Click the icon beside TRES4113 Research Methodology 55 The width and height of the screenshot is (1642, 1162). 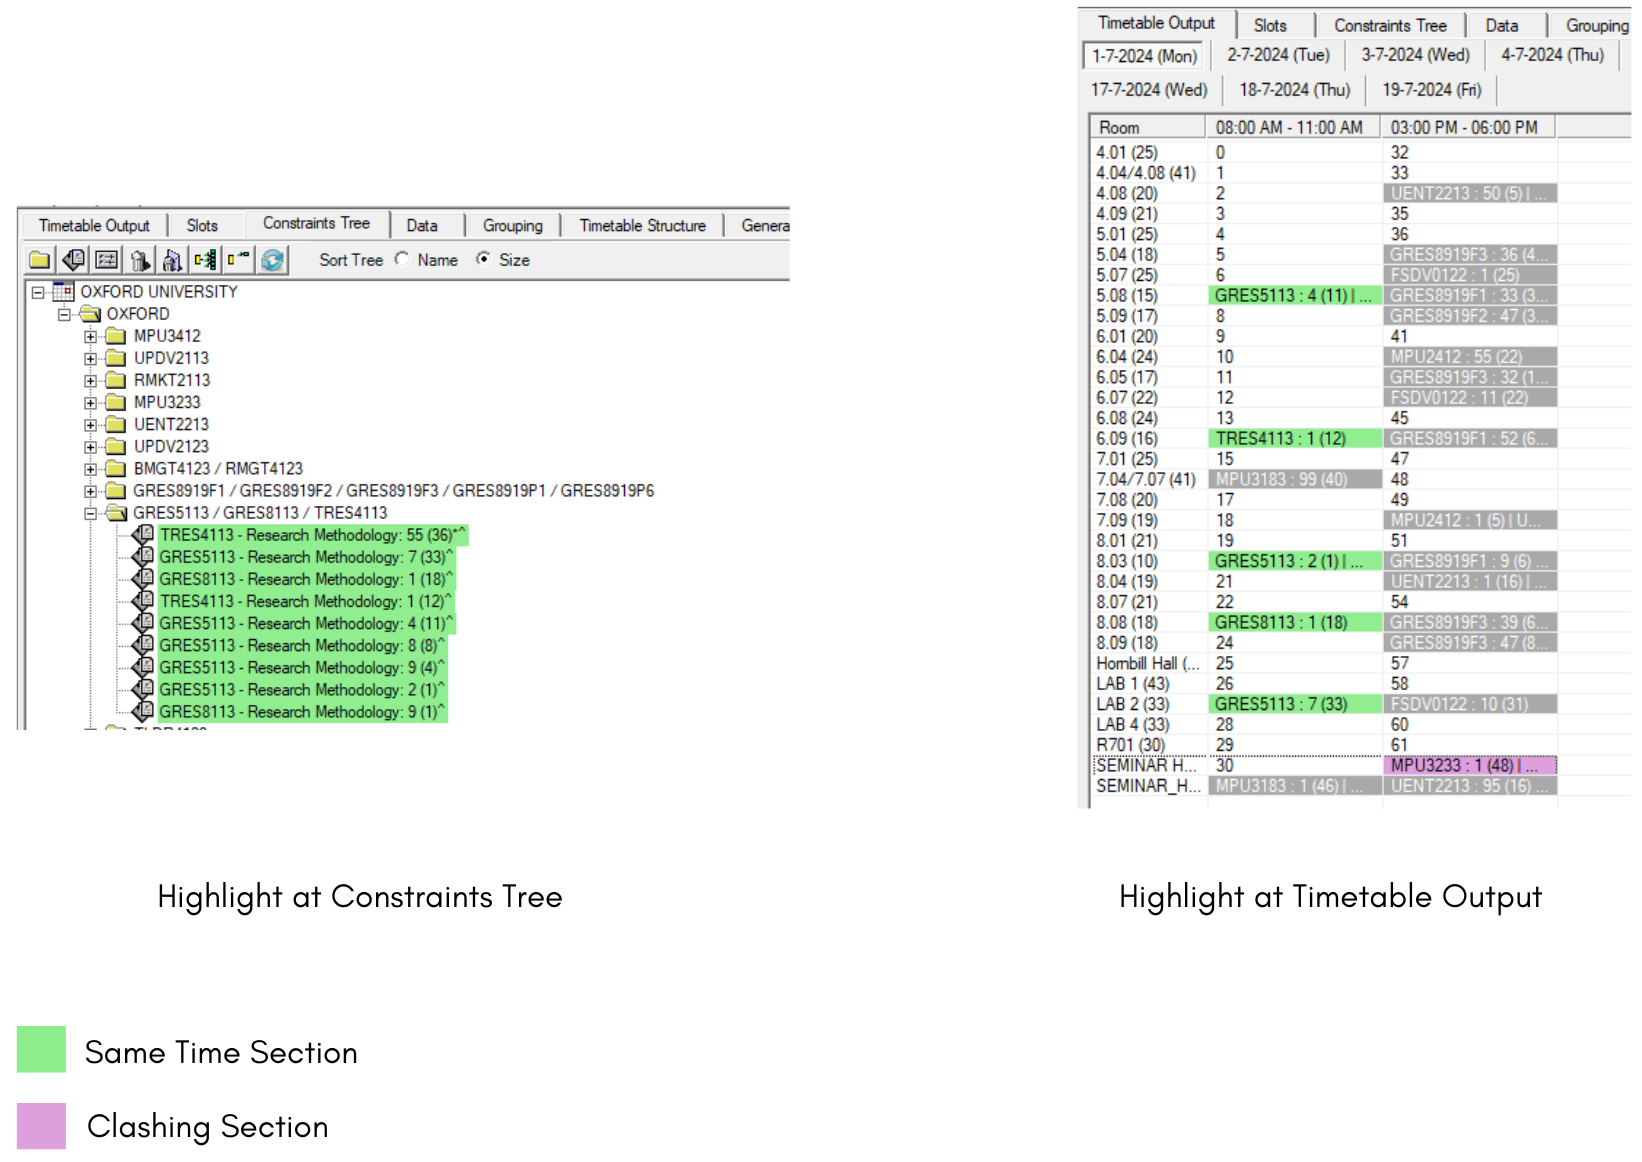143,535
